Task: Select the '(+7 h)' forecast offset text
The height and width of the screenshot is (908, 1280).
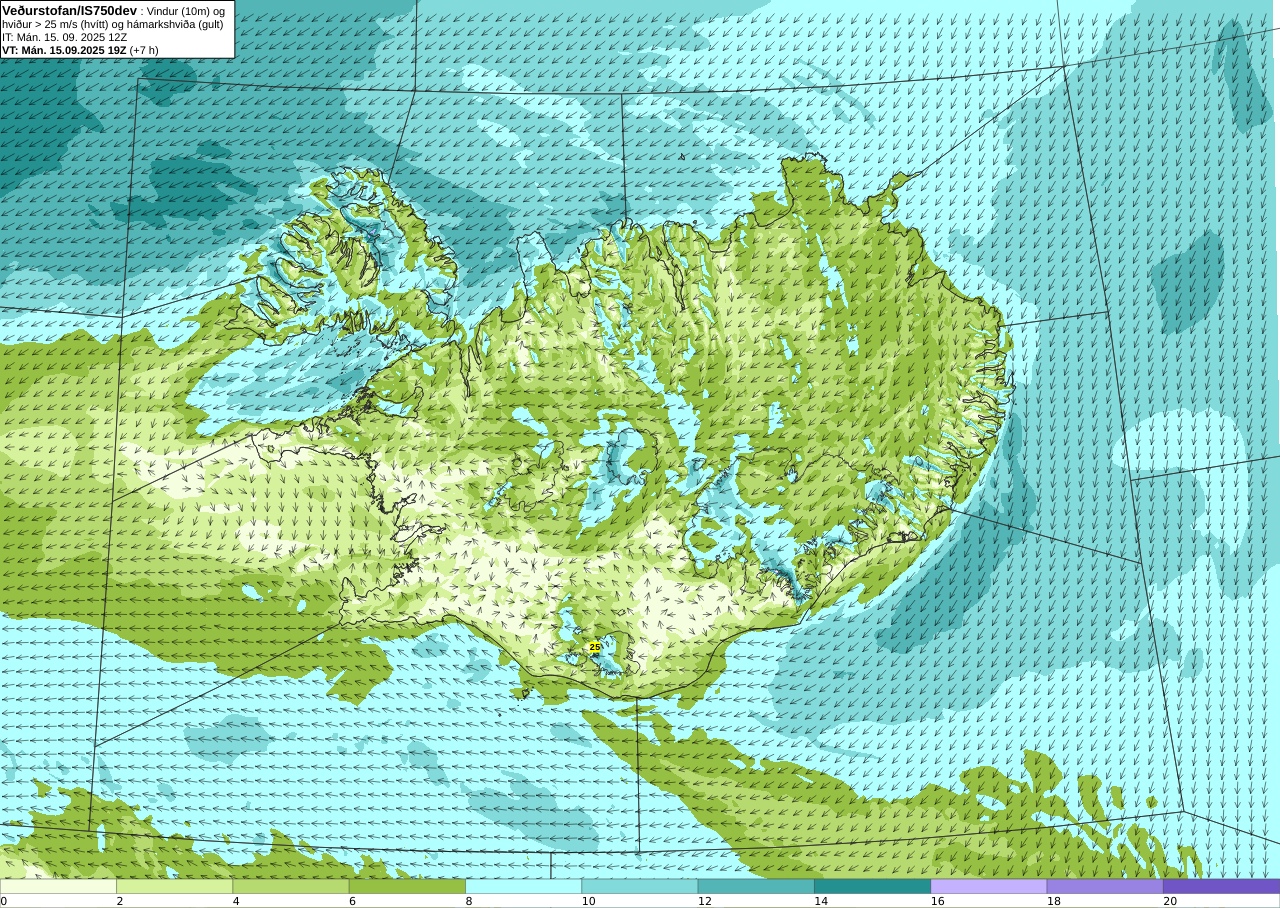Action: tap(144, 50)
